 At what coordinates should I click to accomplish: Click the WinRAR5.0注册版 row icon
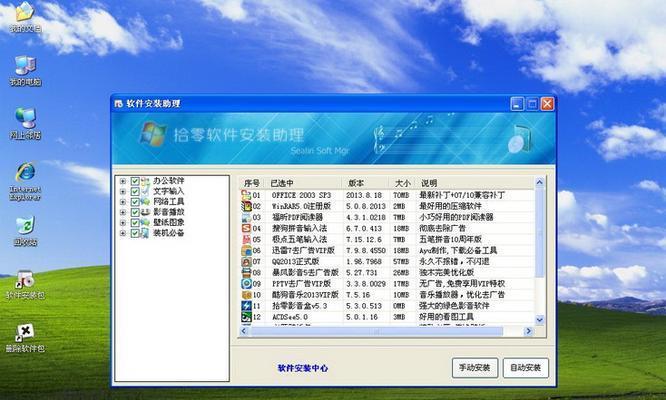tap(246, 206)
